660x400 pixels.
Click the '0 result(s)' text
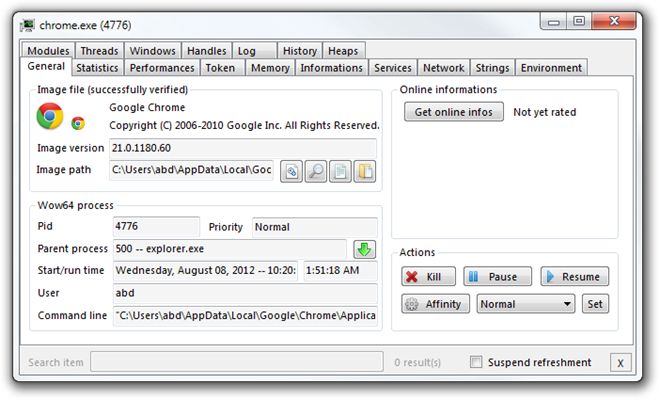(418, 363)
